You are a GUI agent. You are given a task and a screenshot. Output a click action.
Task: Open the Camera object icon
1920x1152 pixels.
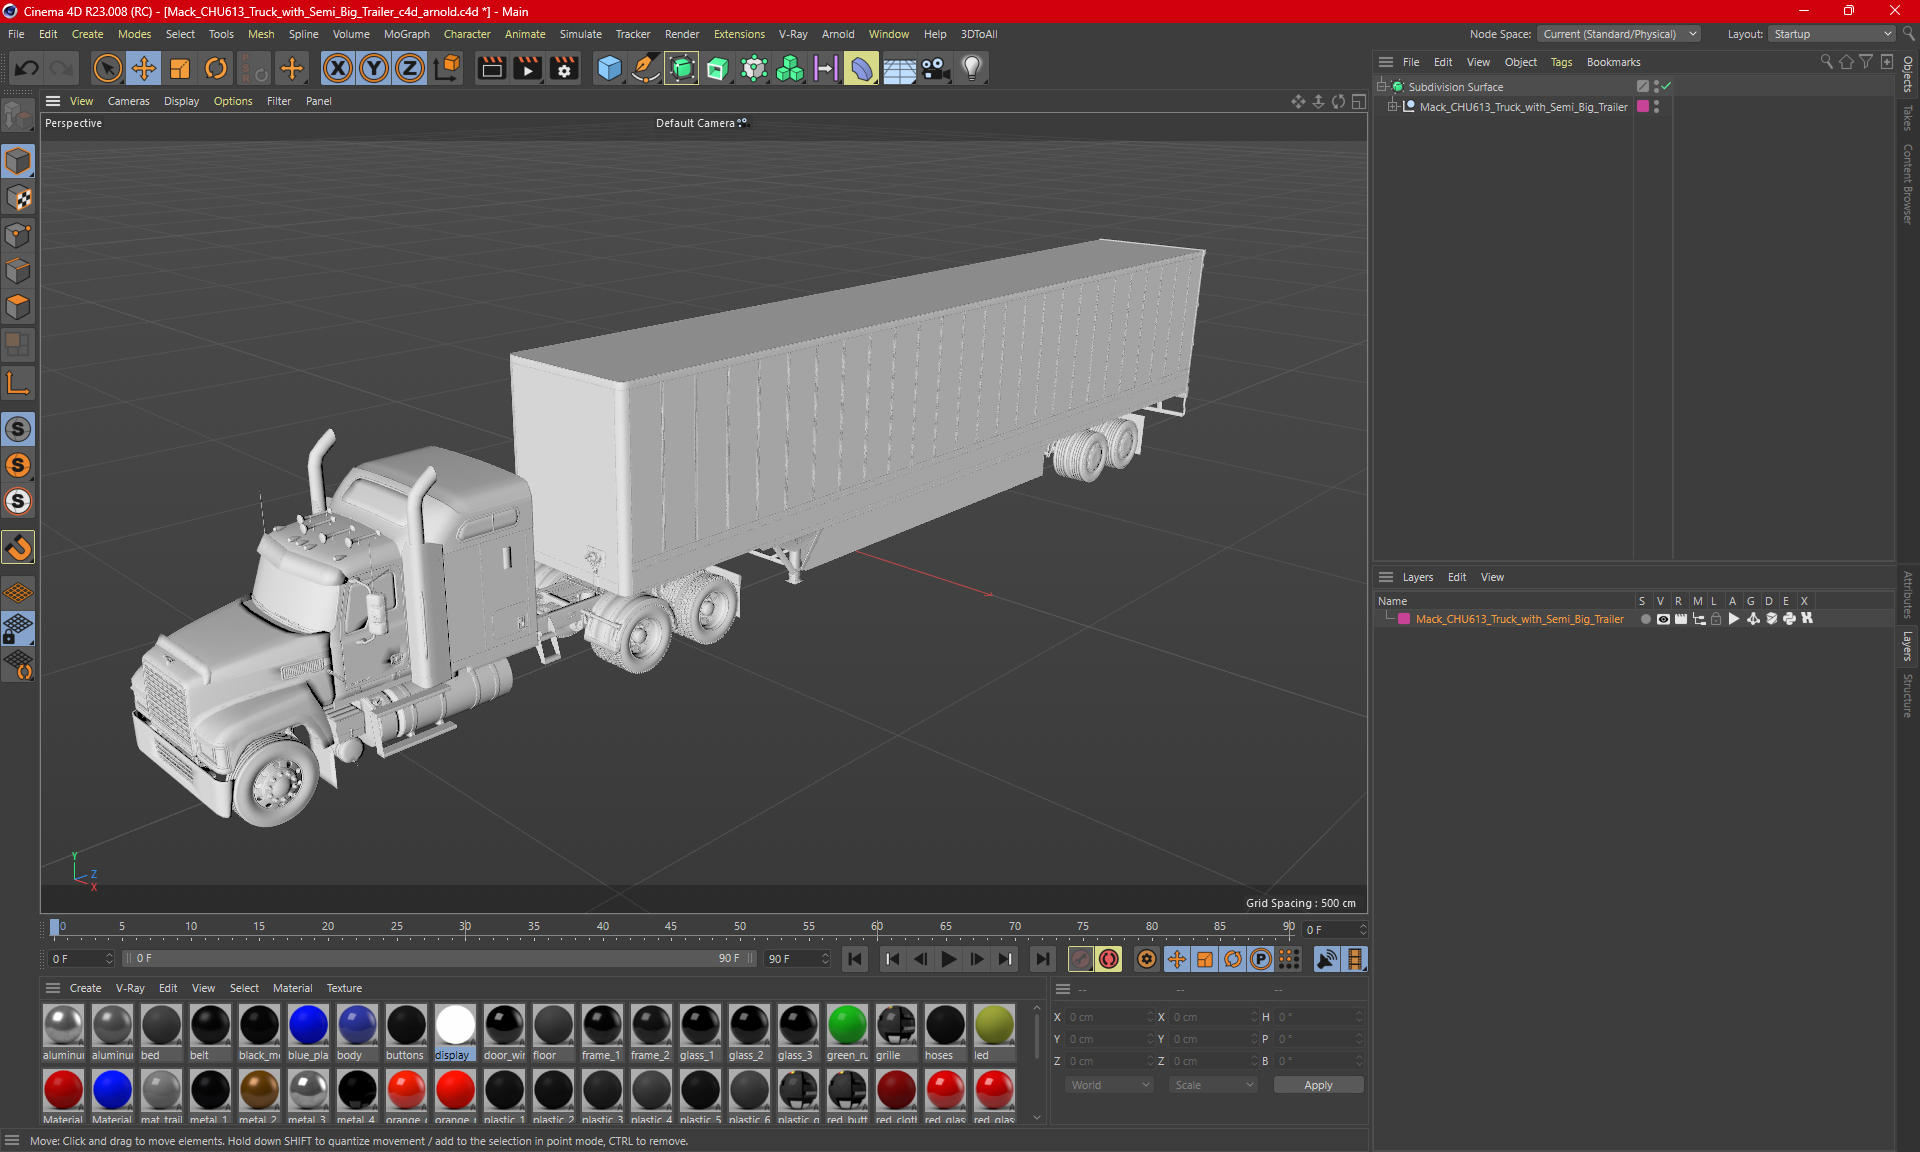[935, 68]
